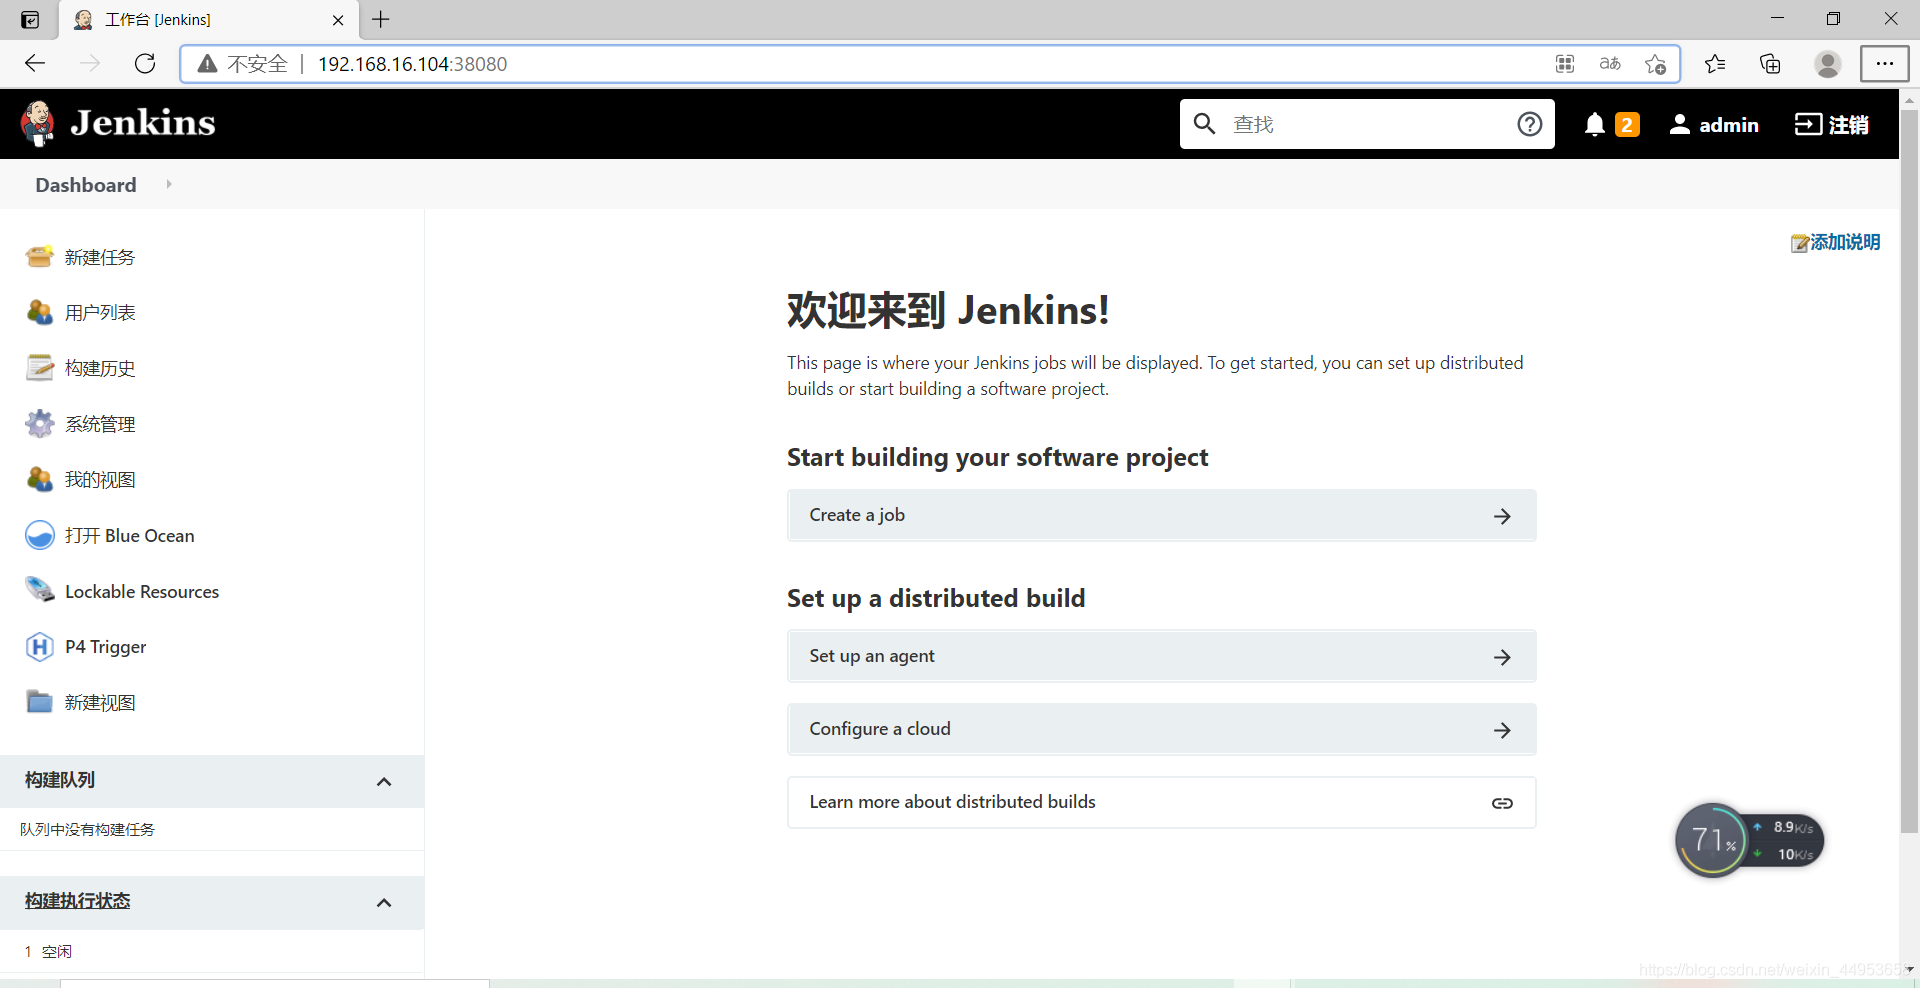Open 打开 Blue Ocean menu item
The image size is (1920, 988).
pos(130,535)
